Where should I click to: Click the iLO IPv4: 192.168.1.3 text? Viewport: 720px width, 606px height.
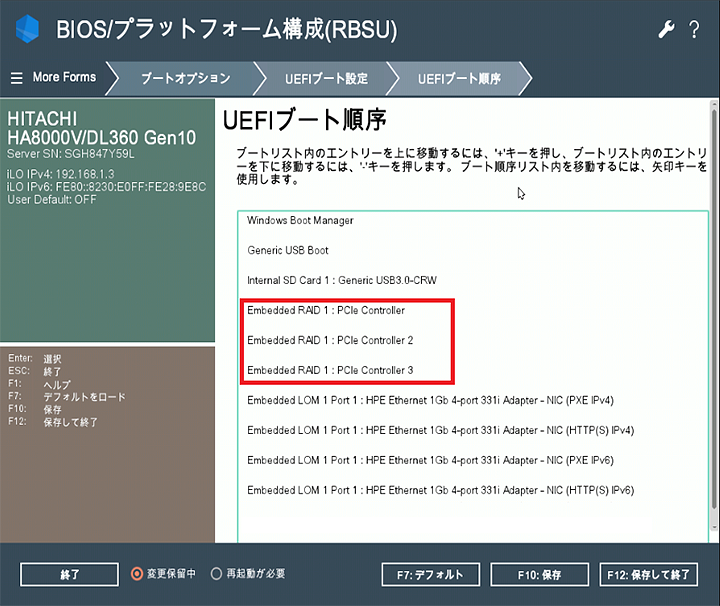[60, 174]
